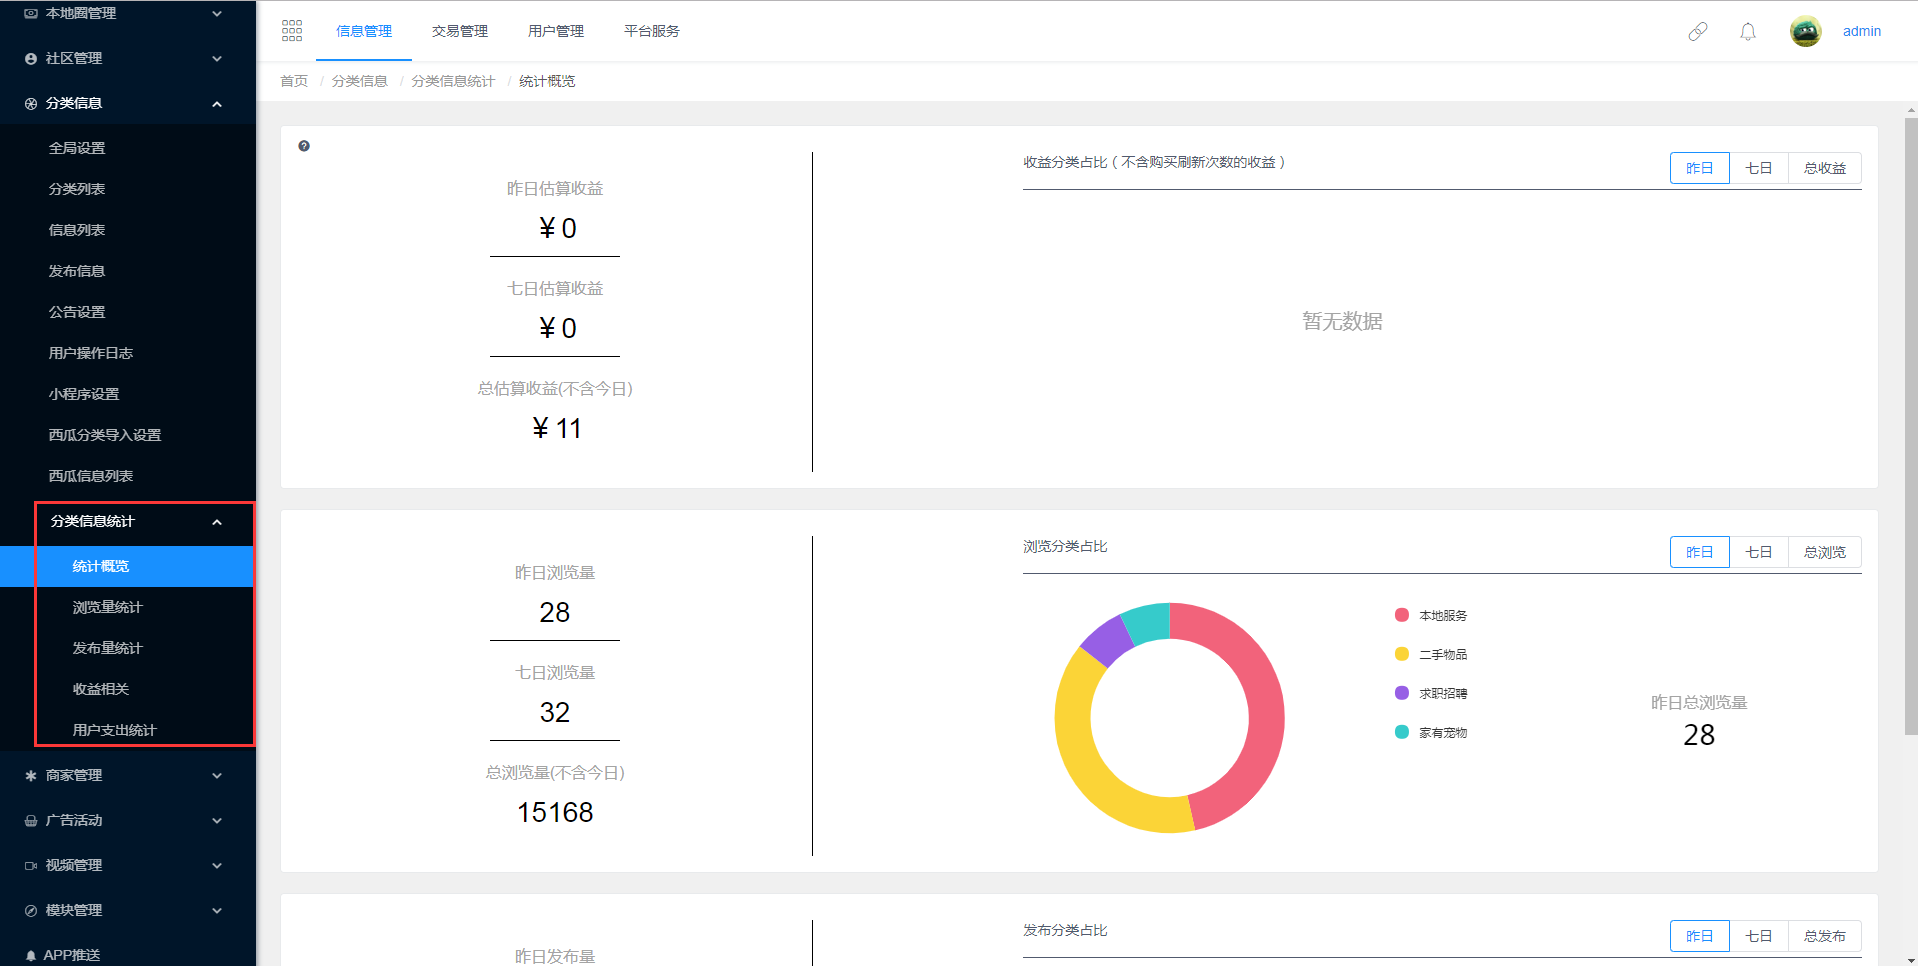Select 总浏览 filter
The width and height of the screenshot is (1918, 966).
tap(1825, 552)
